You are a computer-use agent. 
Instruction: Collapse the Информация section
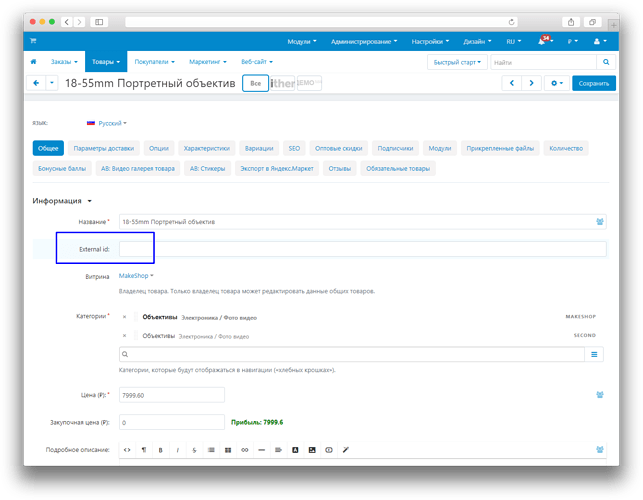point(62,201)
